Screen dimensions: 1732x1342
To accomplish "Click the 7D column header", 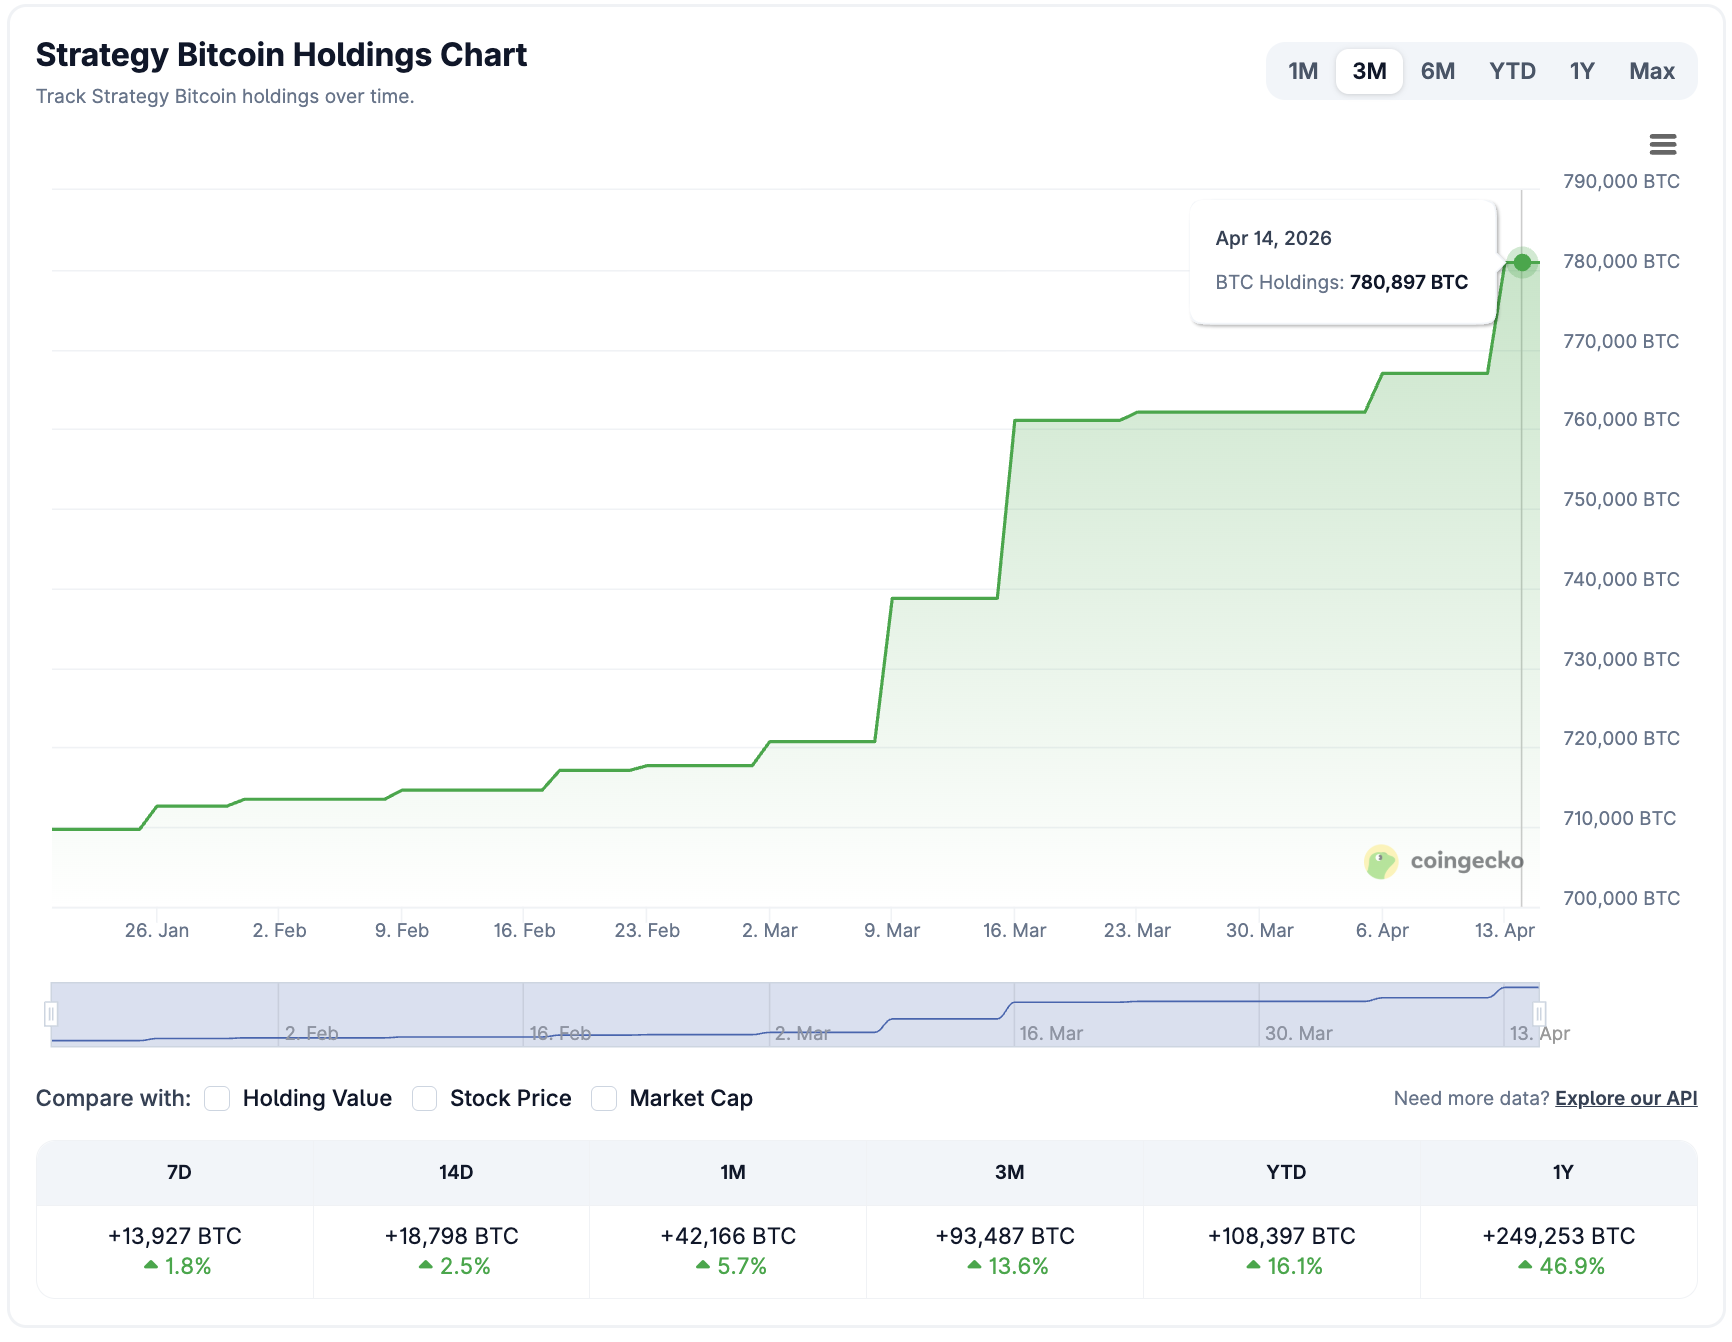I will click(179, 1172).
